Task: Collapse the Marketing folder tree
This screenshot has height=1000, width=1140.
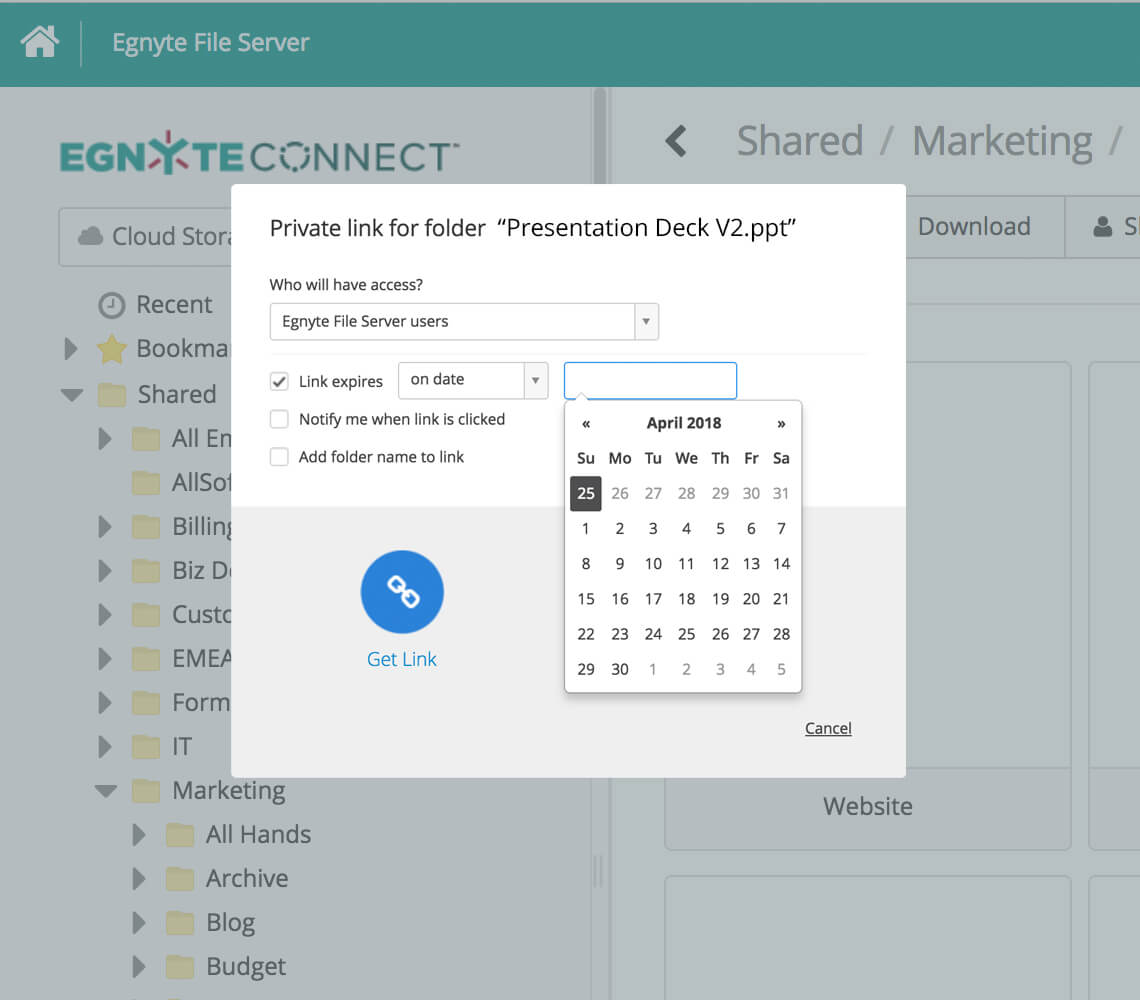Action: [105, 791]
